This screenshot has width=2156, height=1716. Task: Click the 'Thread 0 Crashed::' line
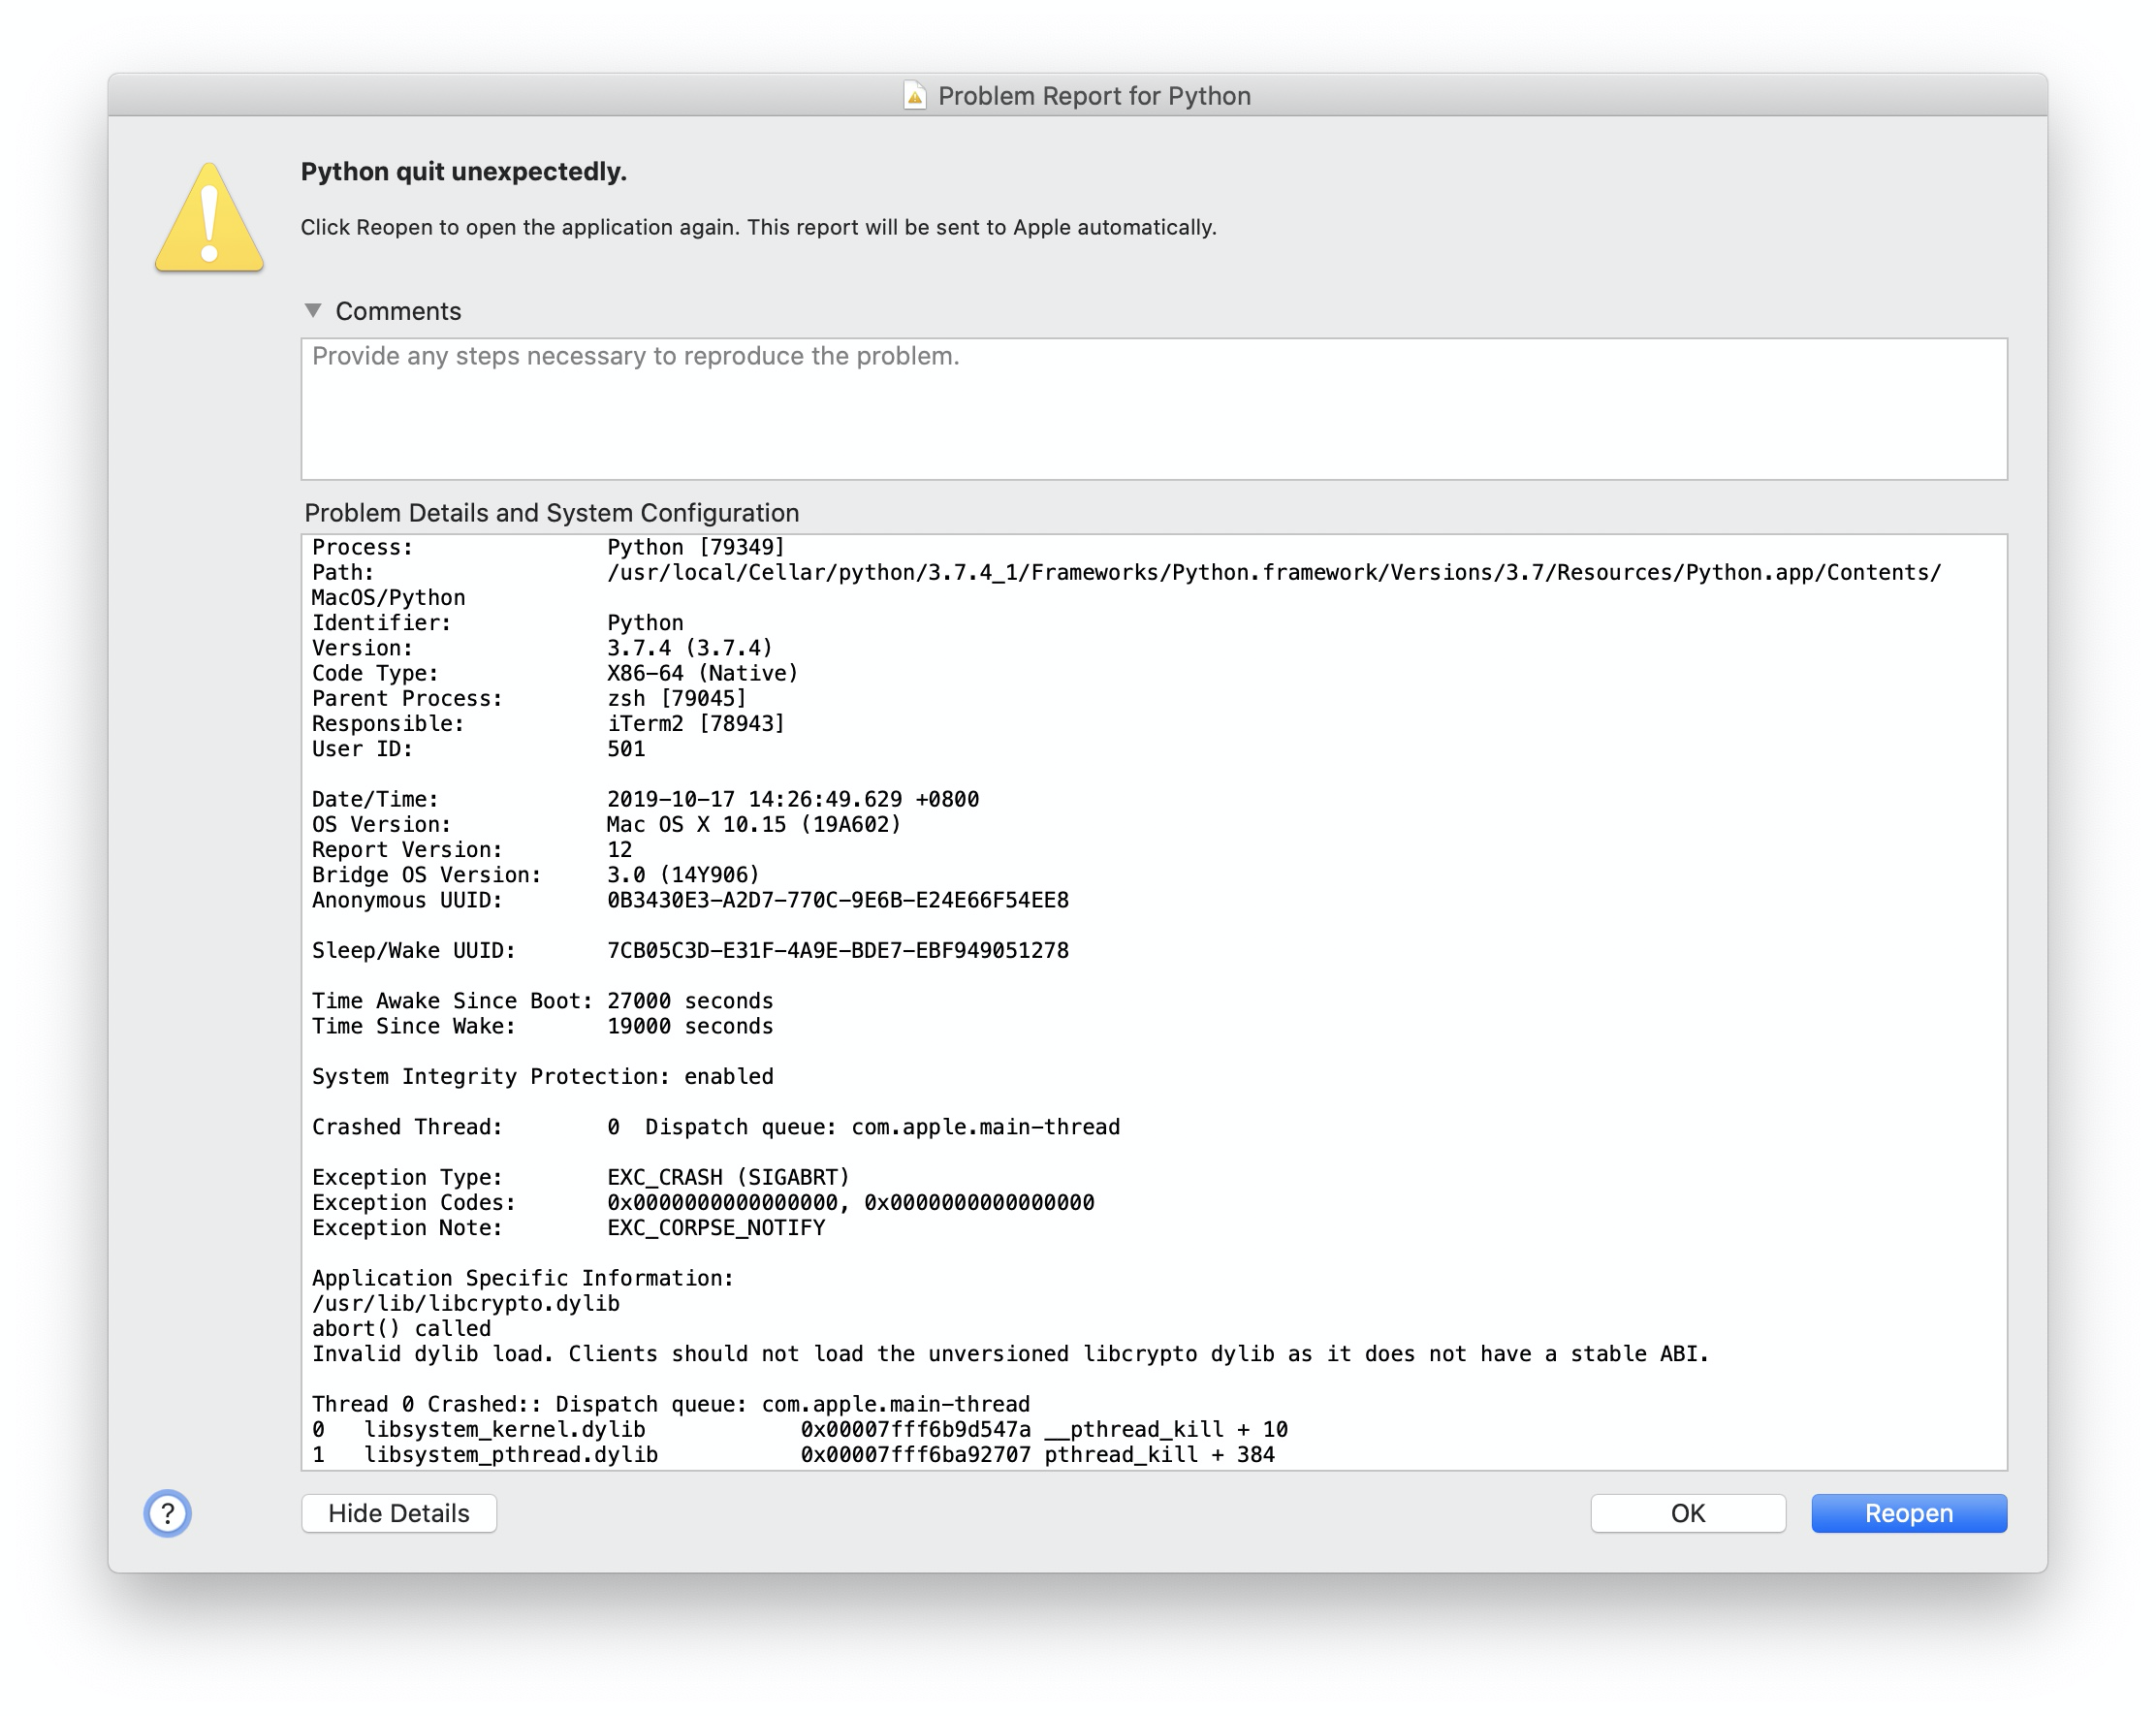(x=671, y=1404)
